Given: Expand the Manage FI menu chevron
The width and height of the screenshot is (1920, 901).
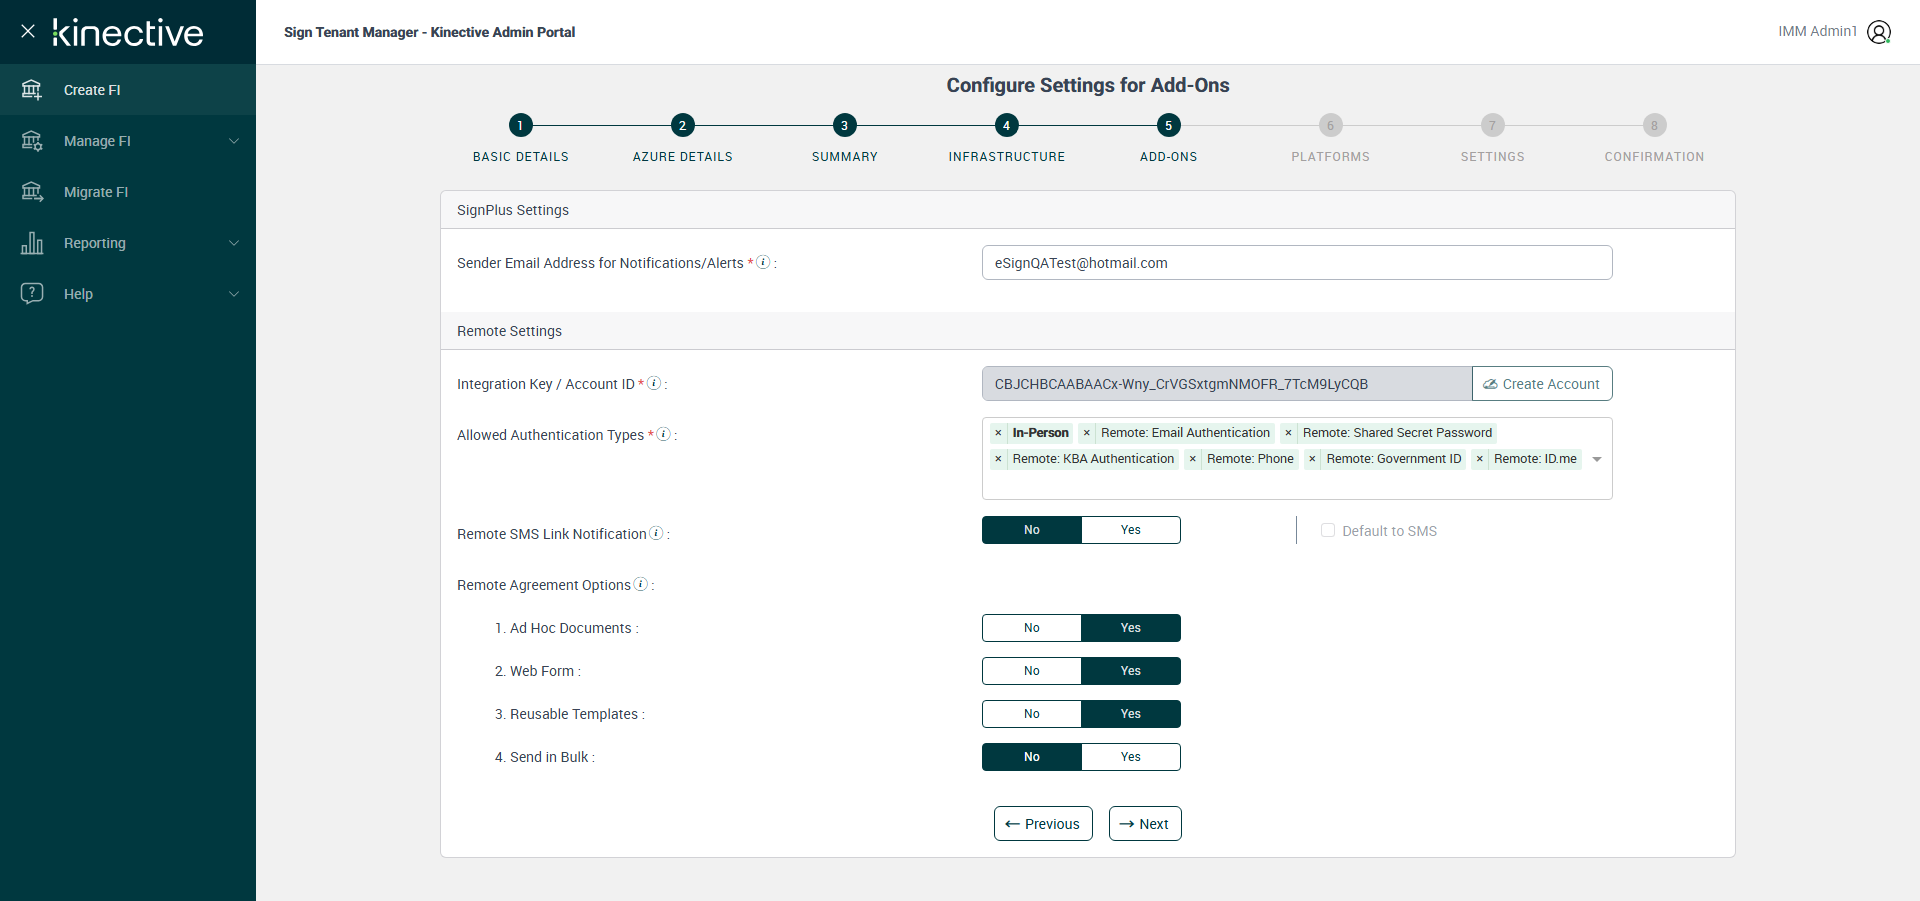Looking at the screenshot, I should click(x=234, y=141).
